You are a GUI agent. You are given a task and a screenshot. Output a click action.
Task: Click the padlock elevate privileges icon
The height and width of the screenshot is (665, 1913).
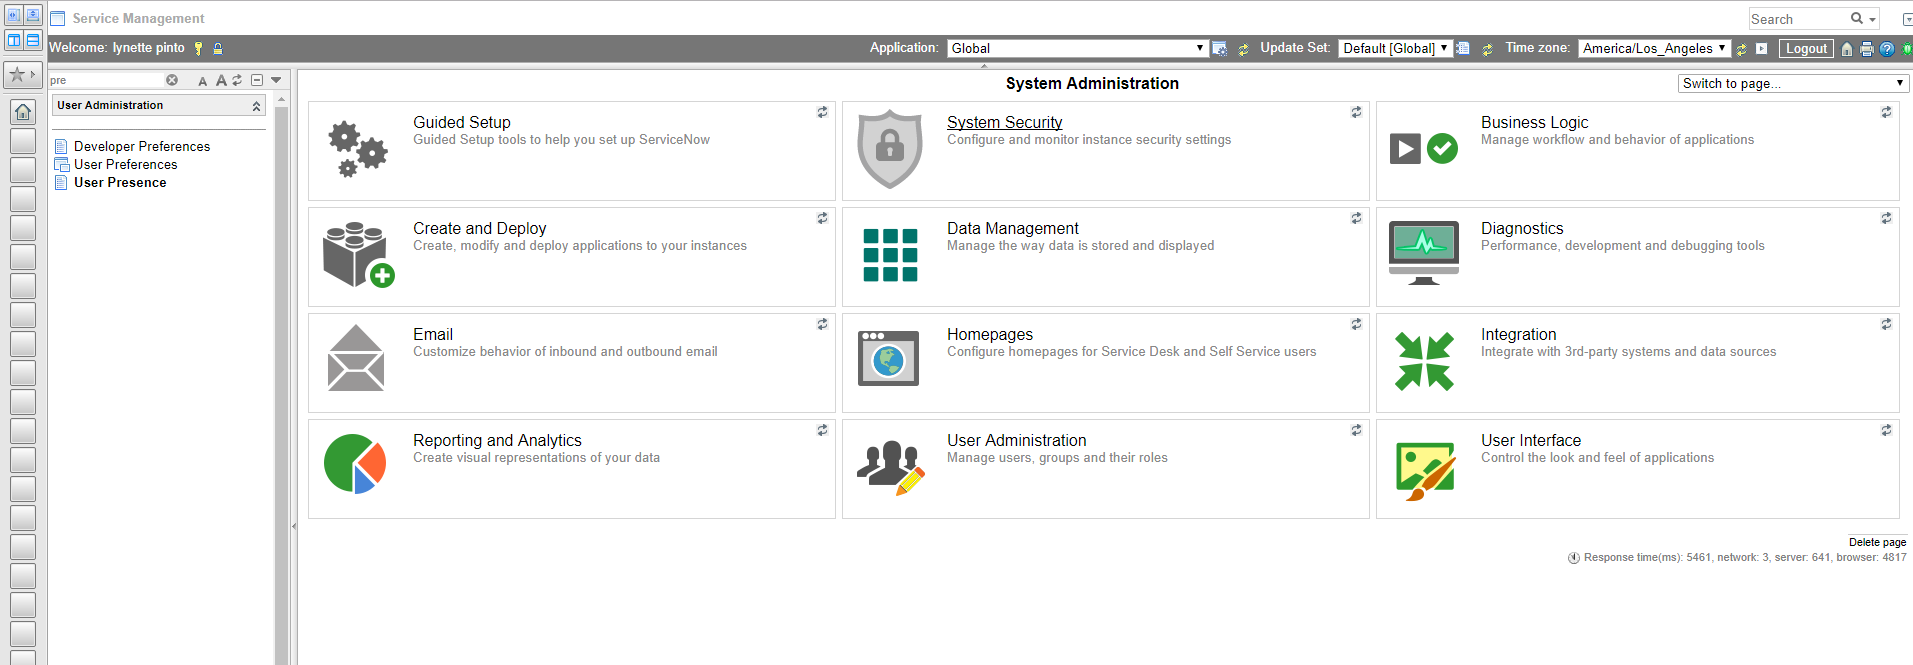(x=218, y=48)
